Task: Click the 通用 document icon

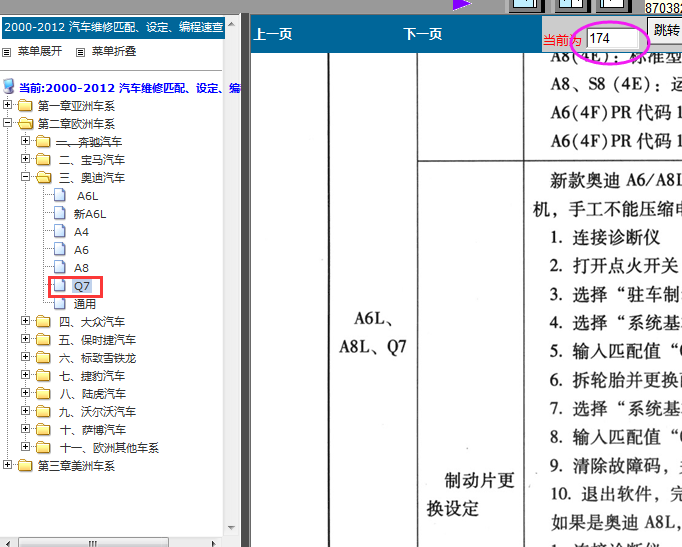Action: (60, 303)
